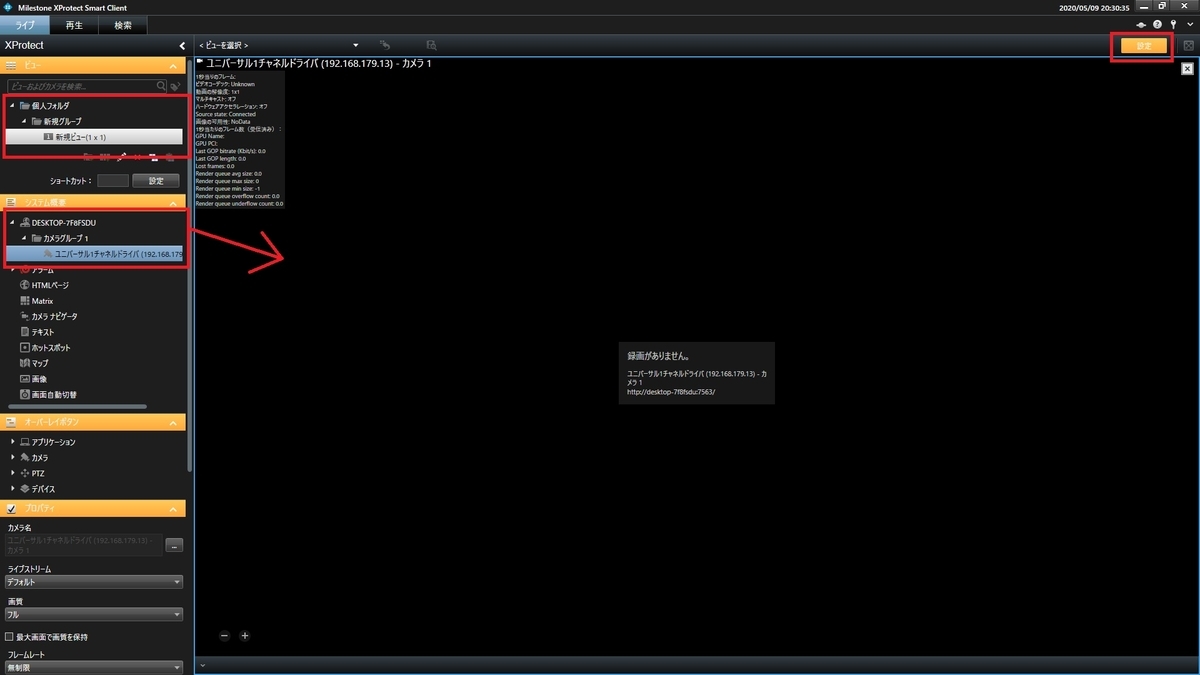Open the 画質 フル dropdown

(94, 614)
